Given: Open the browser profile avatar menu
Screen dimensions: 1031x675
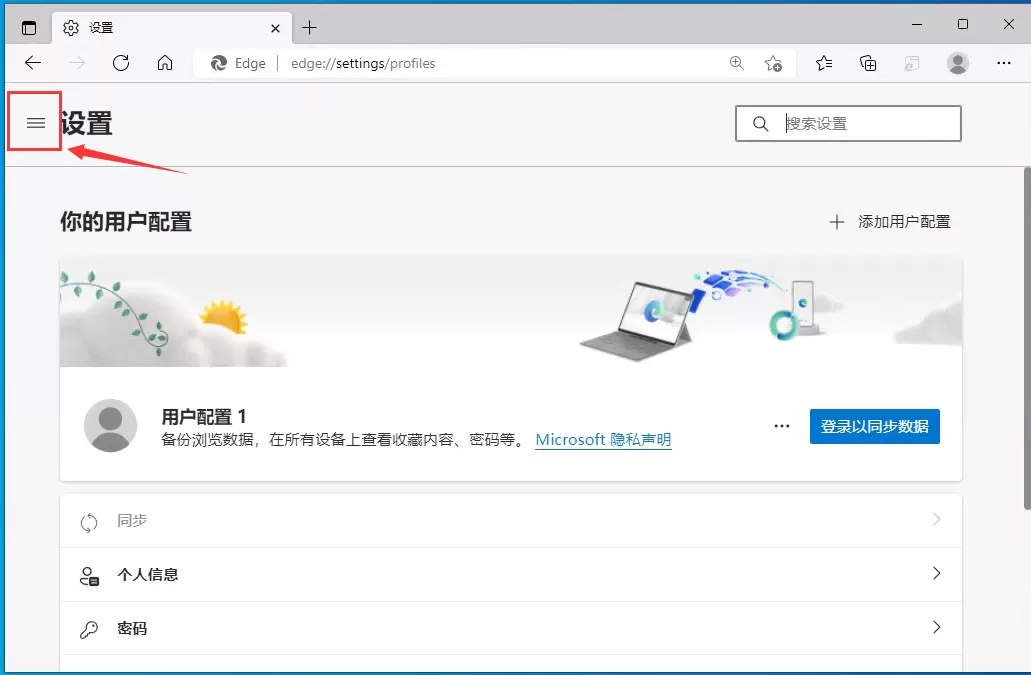Looking at the screenshot, I should click(x=956, y=63).
